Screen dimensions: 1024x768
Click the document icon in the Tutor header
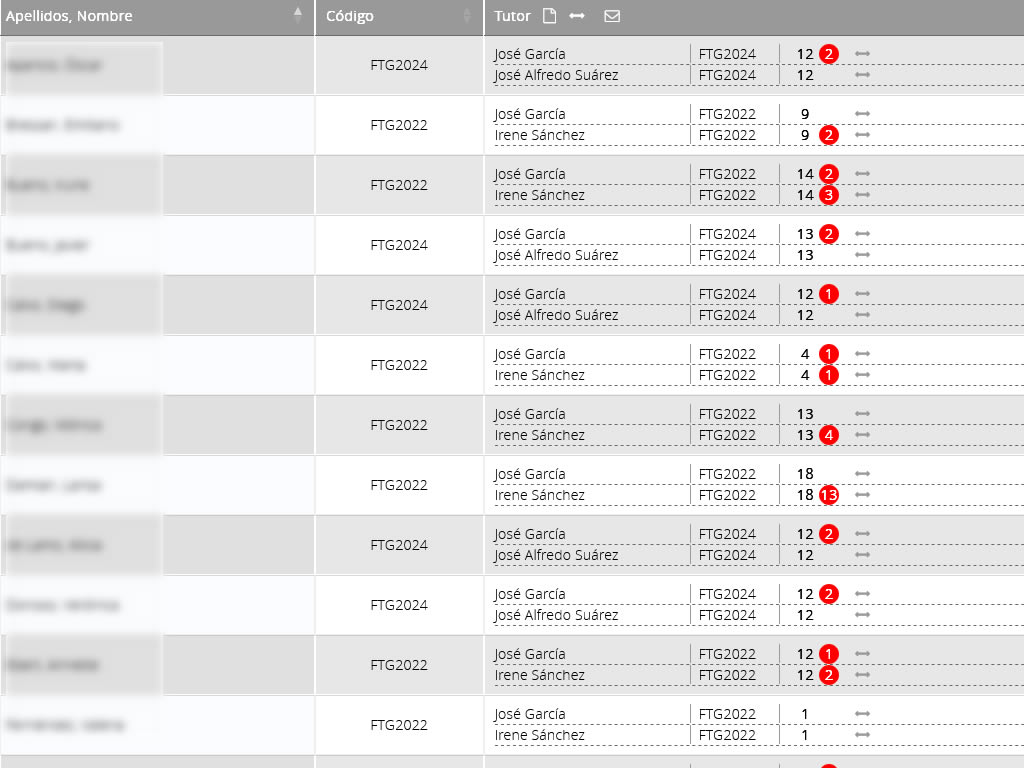tap(548, 16)
